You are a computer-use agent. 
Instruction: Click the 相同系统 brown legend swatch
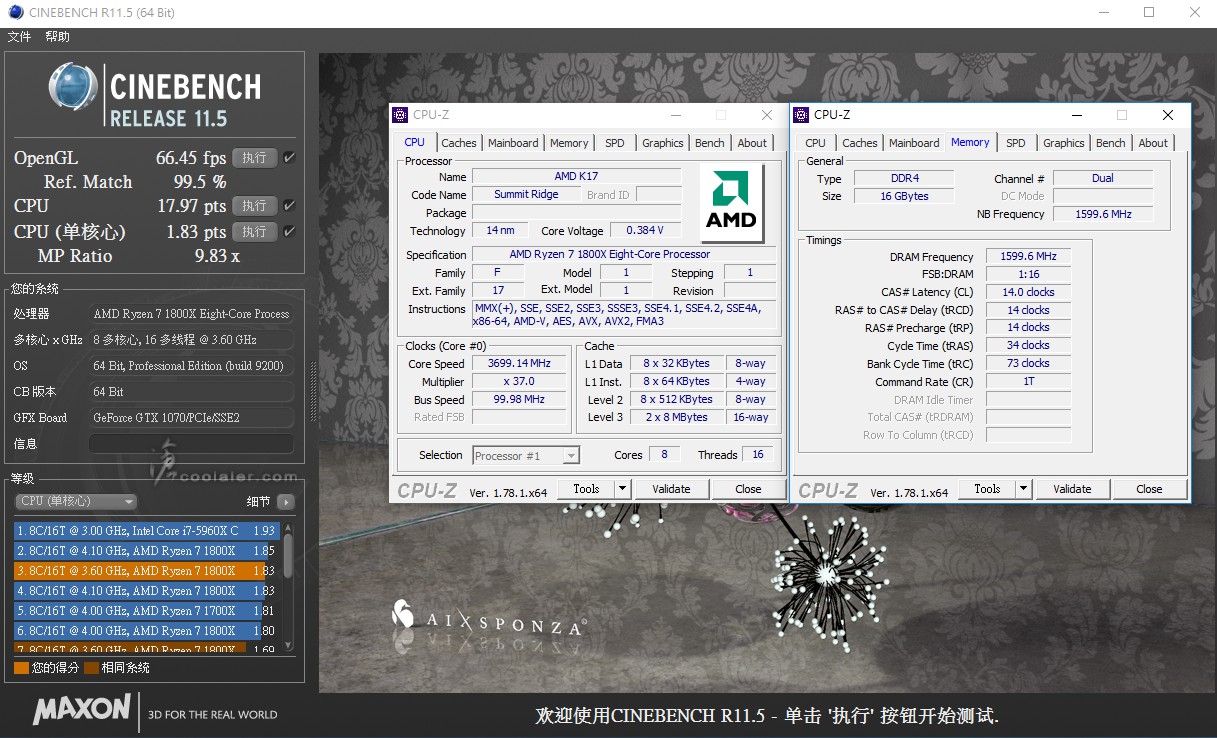click(x=91, y=668)
